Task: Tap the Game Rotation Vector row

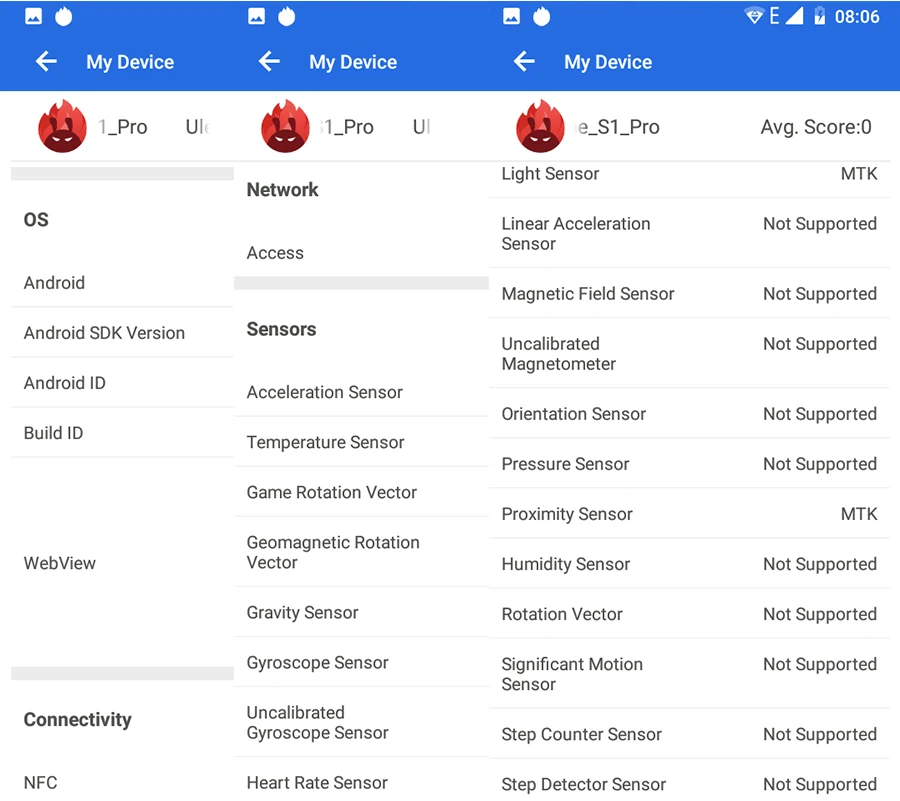Action: [x=362, y=492]
